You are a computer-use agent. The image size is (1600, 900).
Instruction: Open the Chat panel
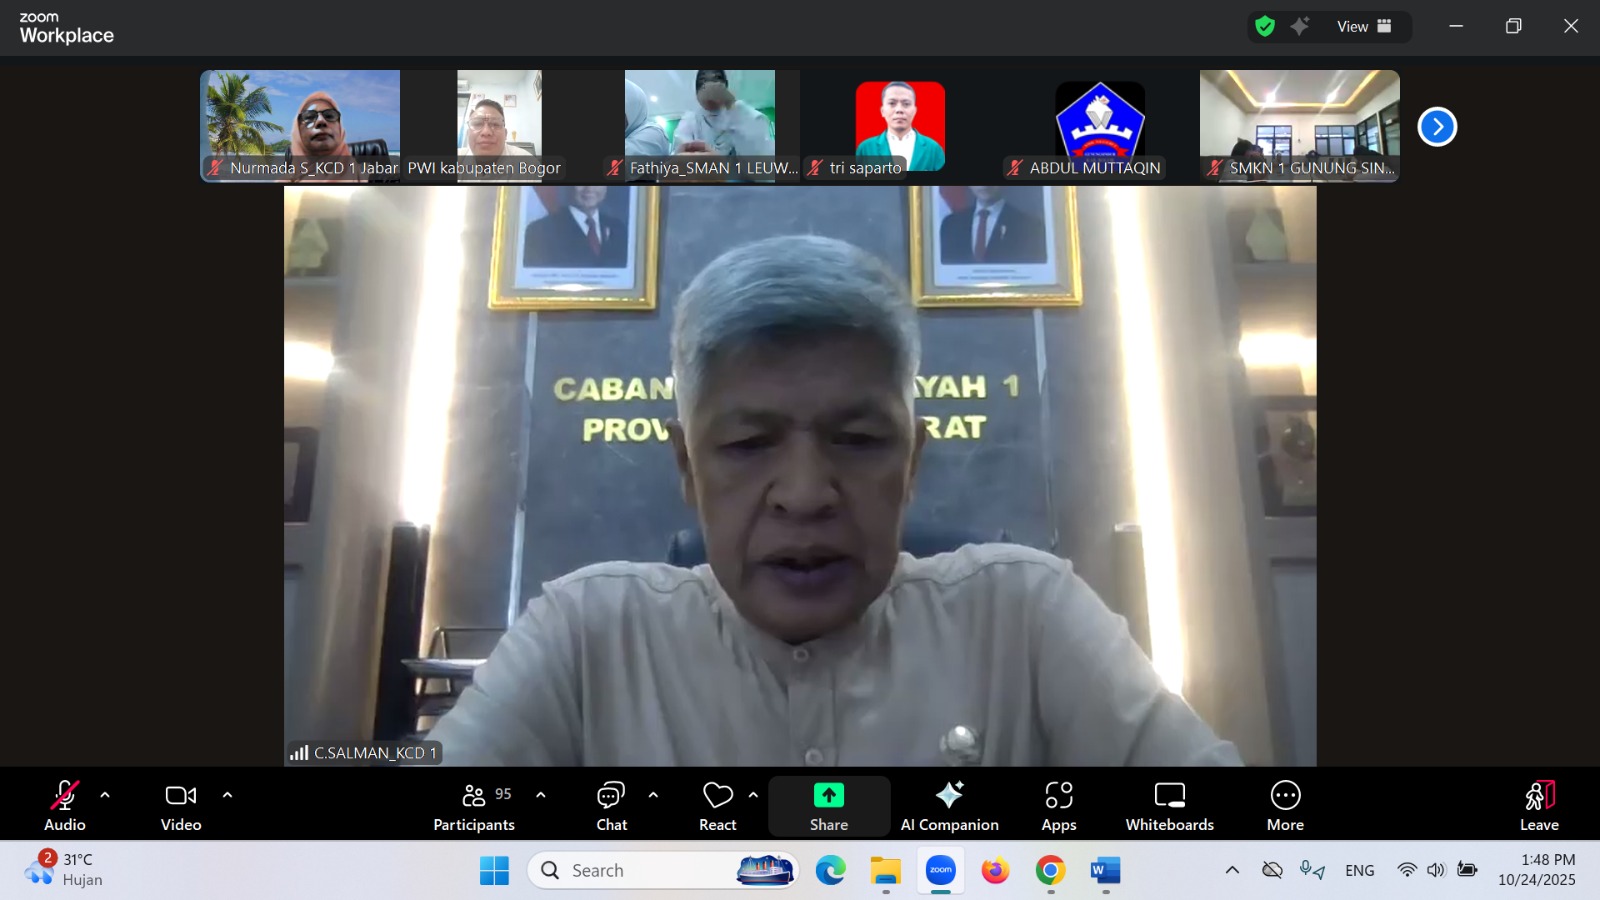611,806
